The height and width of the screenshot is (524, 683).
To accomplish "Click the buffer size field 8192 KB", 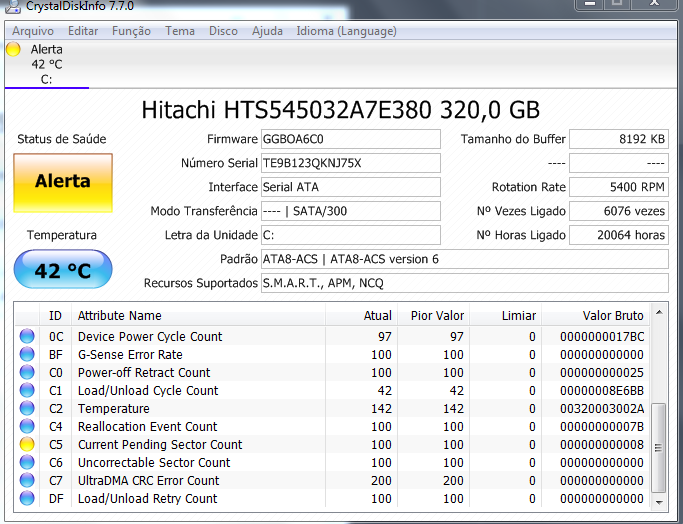I will click(619, 139).
